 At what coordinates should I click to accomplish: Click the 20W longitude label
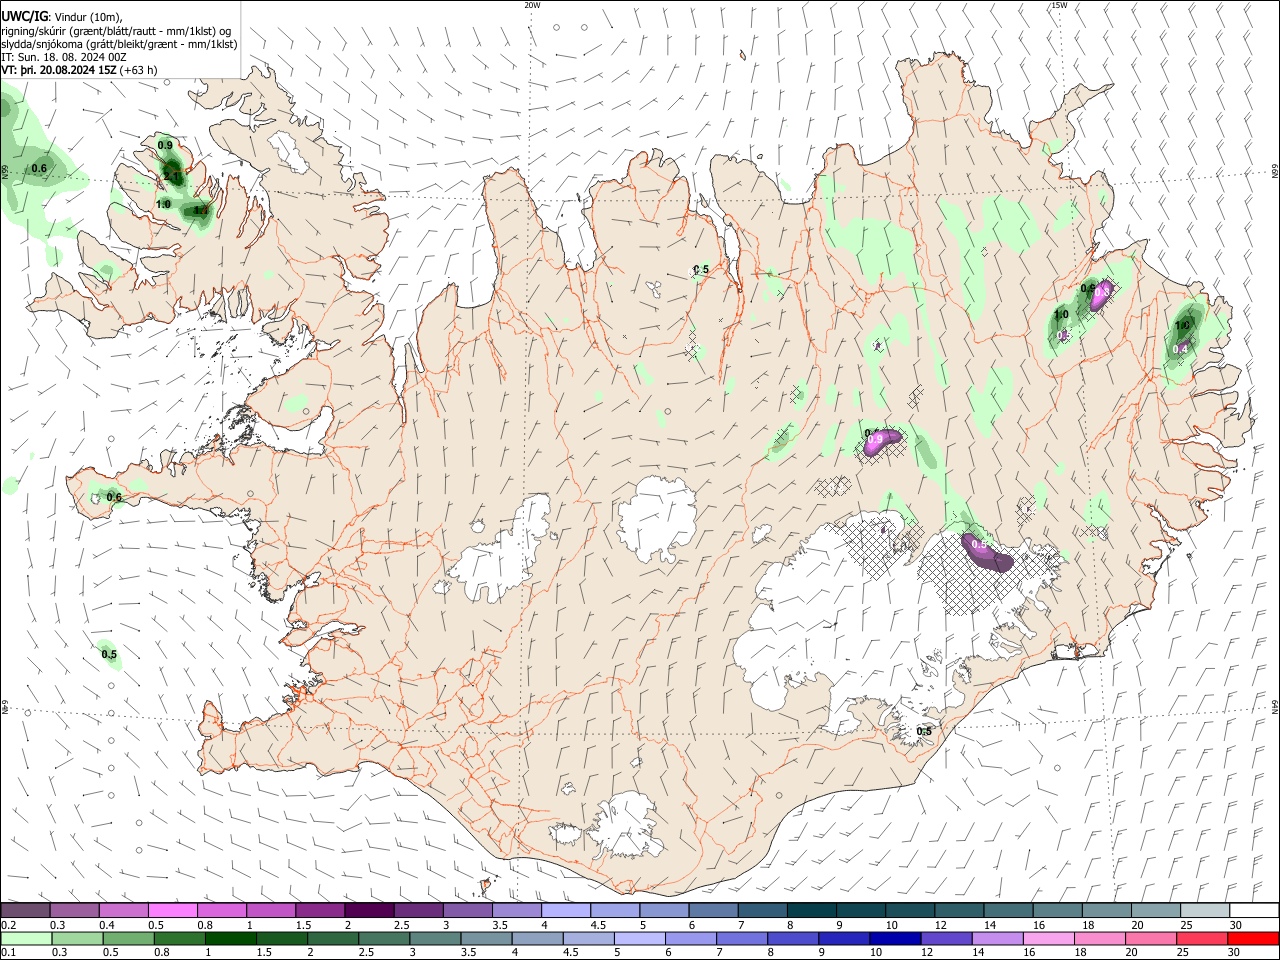pyautogui.click(x=532, y=5)
